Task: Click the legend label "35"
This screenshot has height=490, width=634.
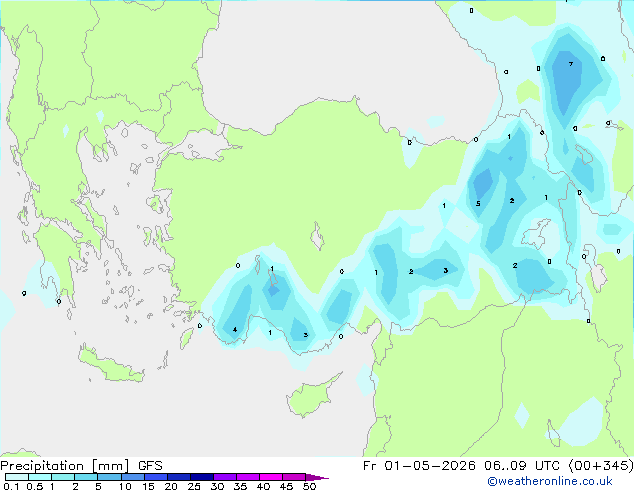Action: 240,486
